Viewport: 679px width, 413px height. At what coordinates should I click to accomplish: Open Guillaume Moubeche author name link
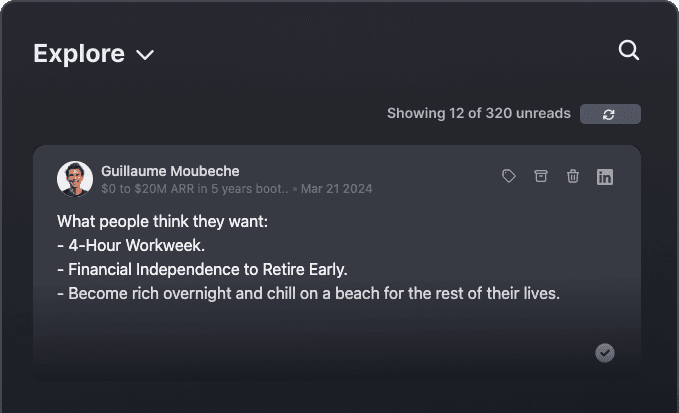click(x=170, y=171)
